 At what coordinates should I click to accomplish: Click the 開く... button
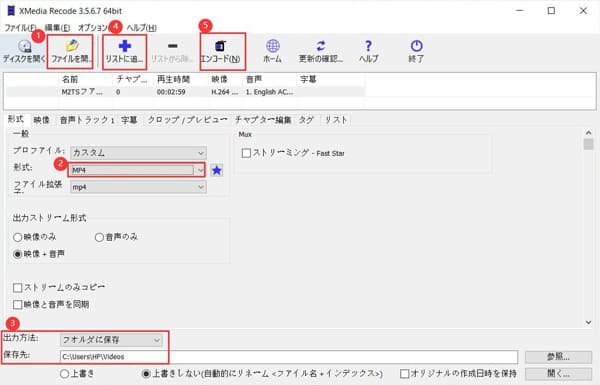pyautogui.click(x=558, y=374)
